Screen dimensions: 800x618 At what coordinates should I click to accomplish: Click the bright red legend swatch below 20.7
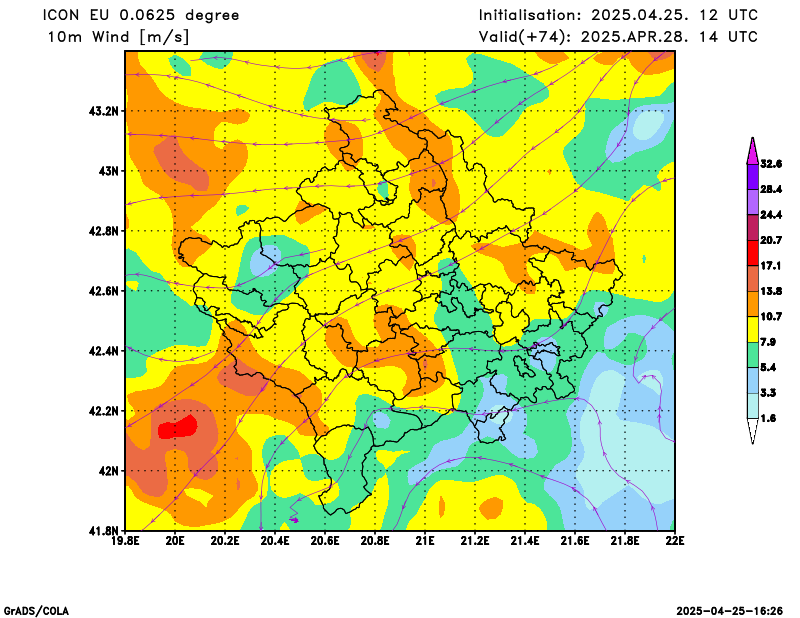[x=752, y=253]
